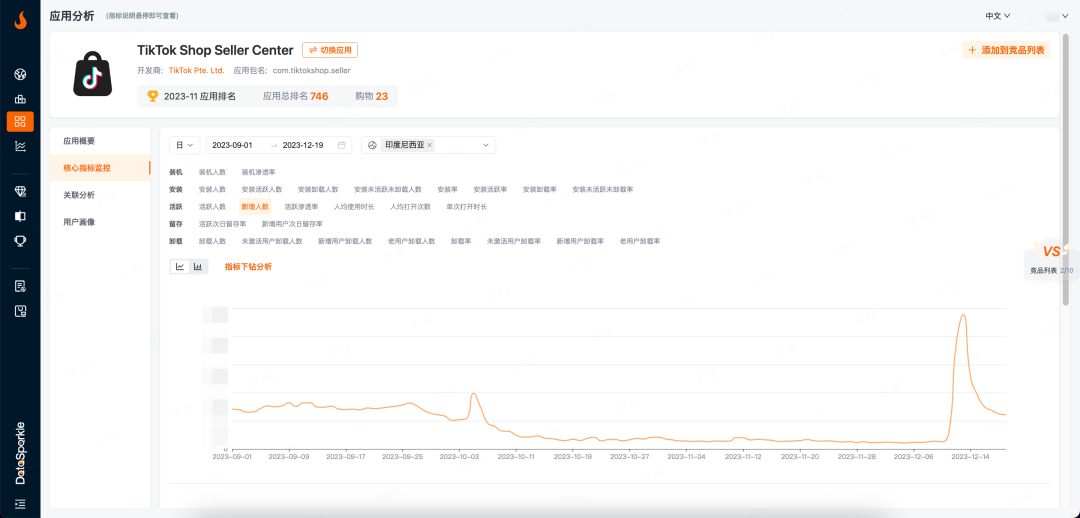Screen dimensions: 1080x518
Task: Click the start date 2023-09-01 field
Action: tap(232, 145)
